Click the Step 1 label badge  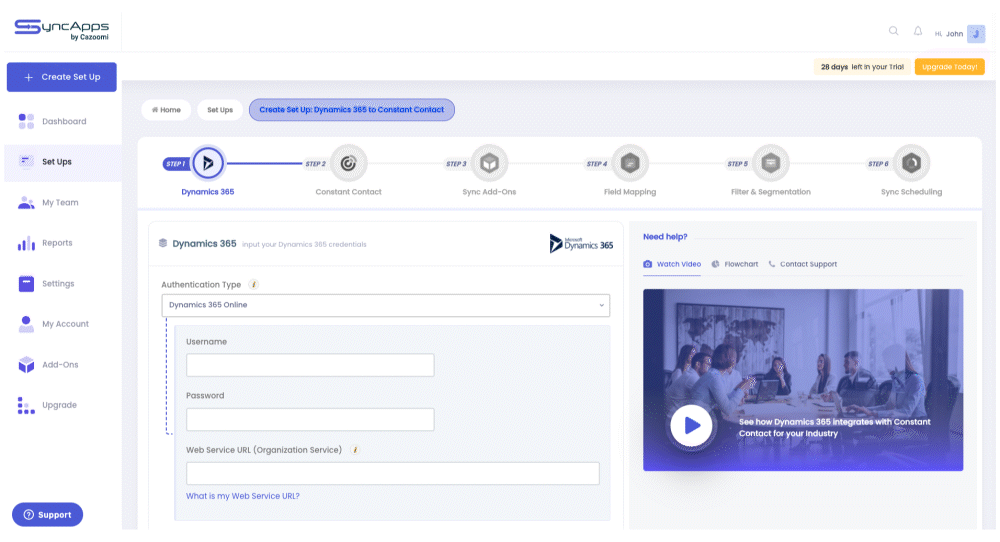176,164
